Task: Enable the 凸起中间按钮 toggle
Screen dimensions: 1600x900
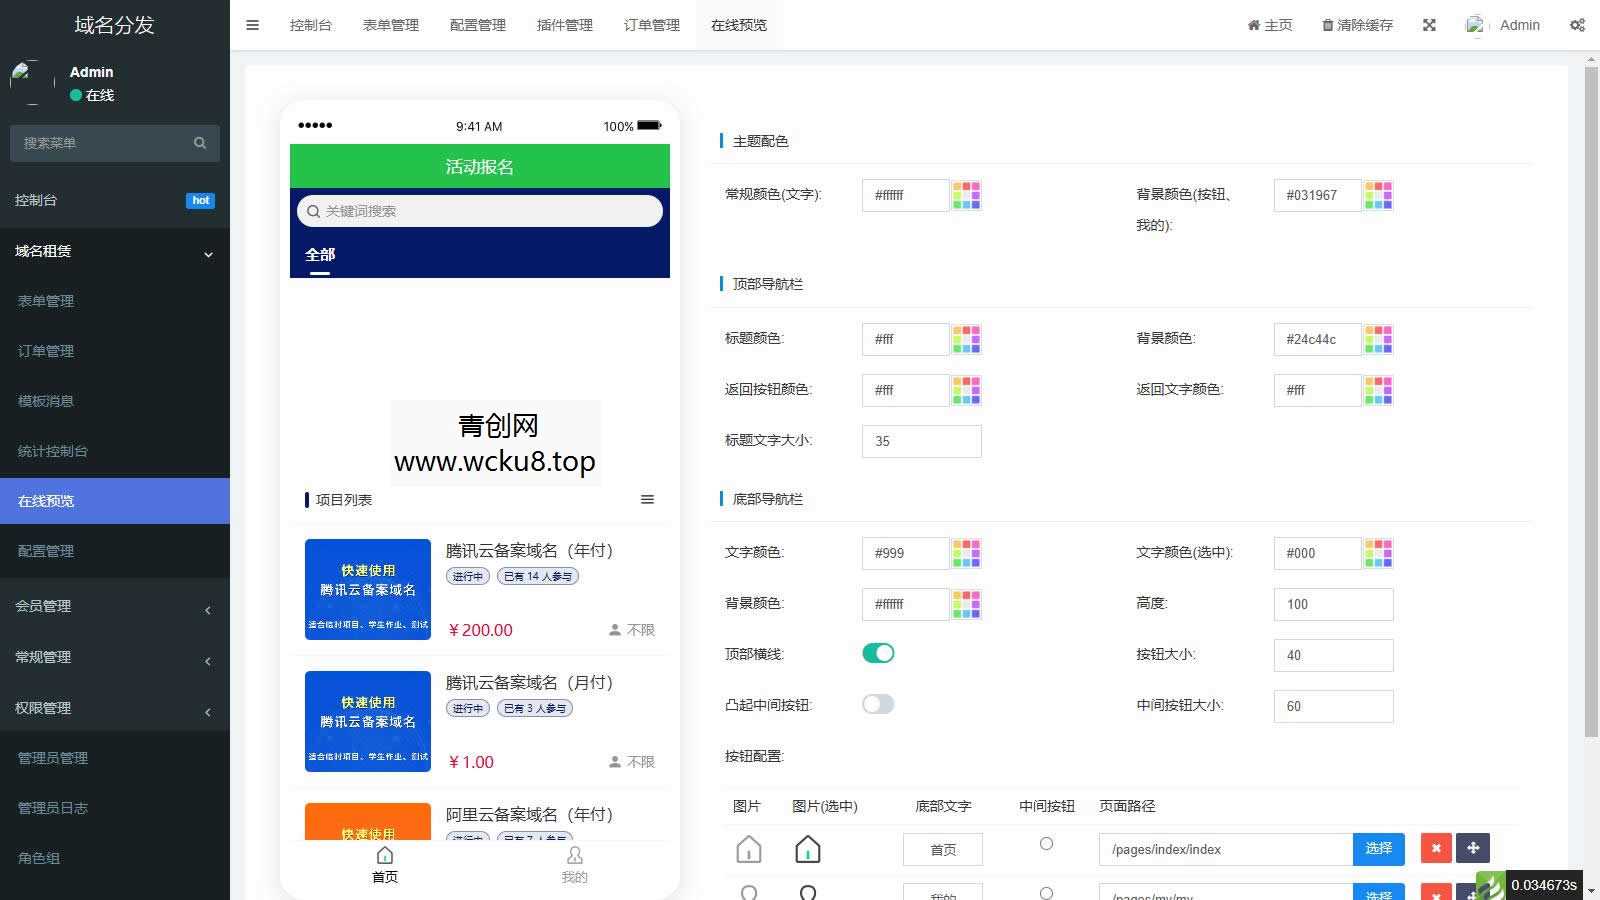Action: [878, 704]
